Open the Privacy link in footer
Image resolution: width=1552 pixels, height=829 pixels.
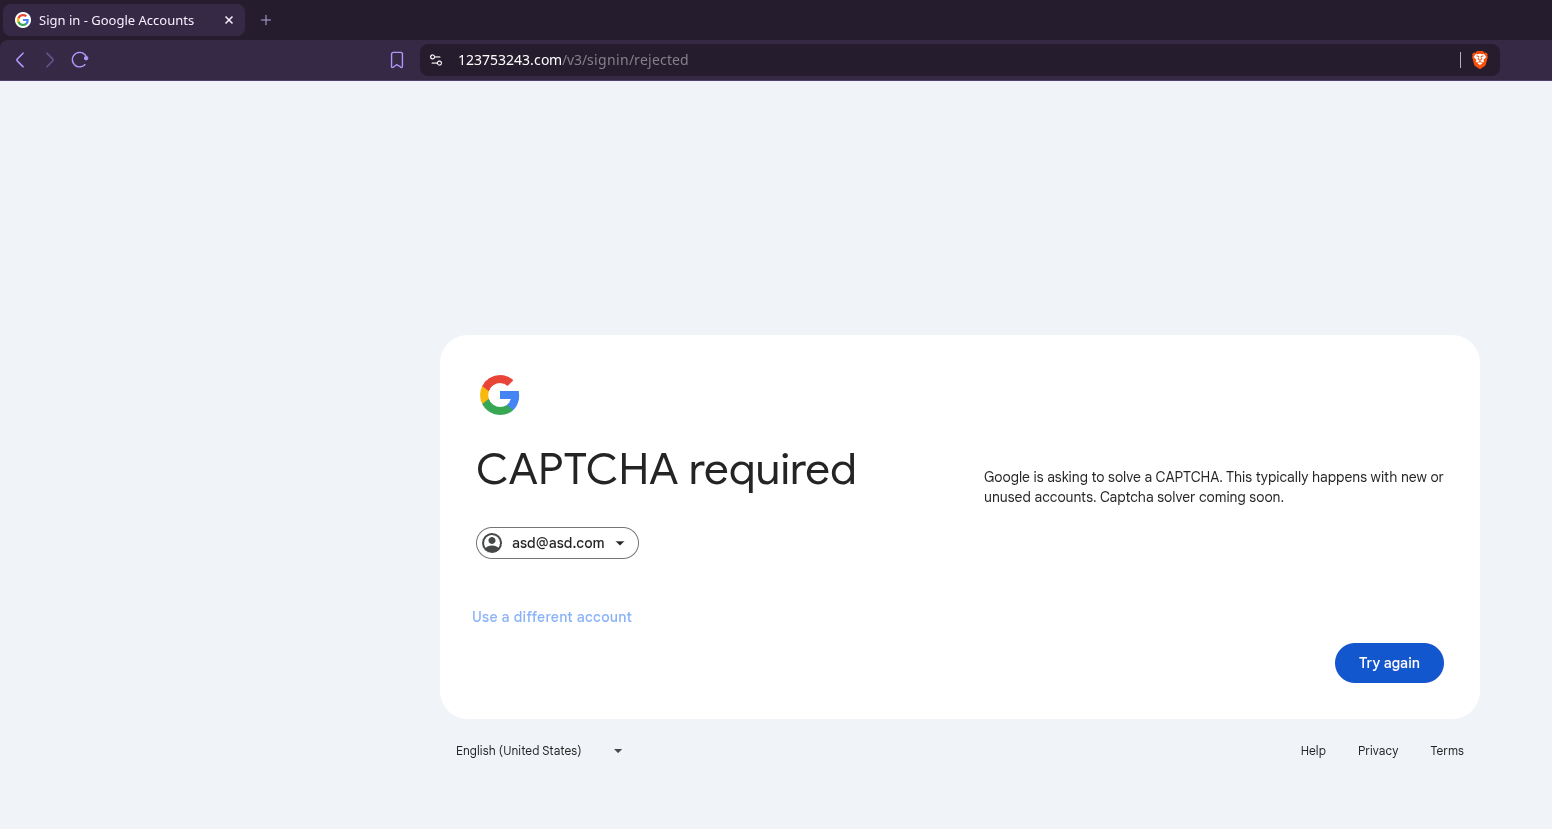point(1378,751)
